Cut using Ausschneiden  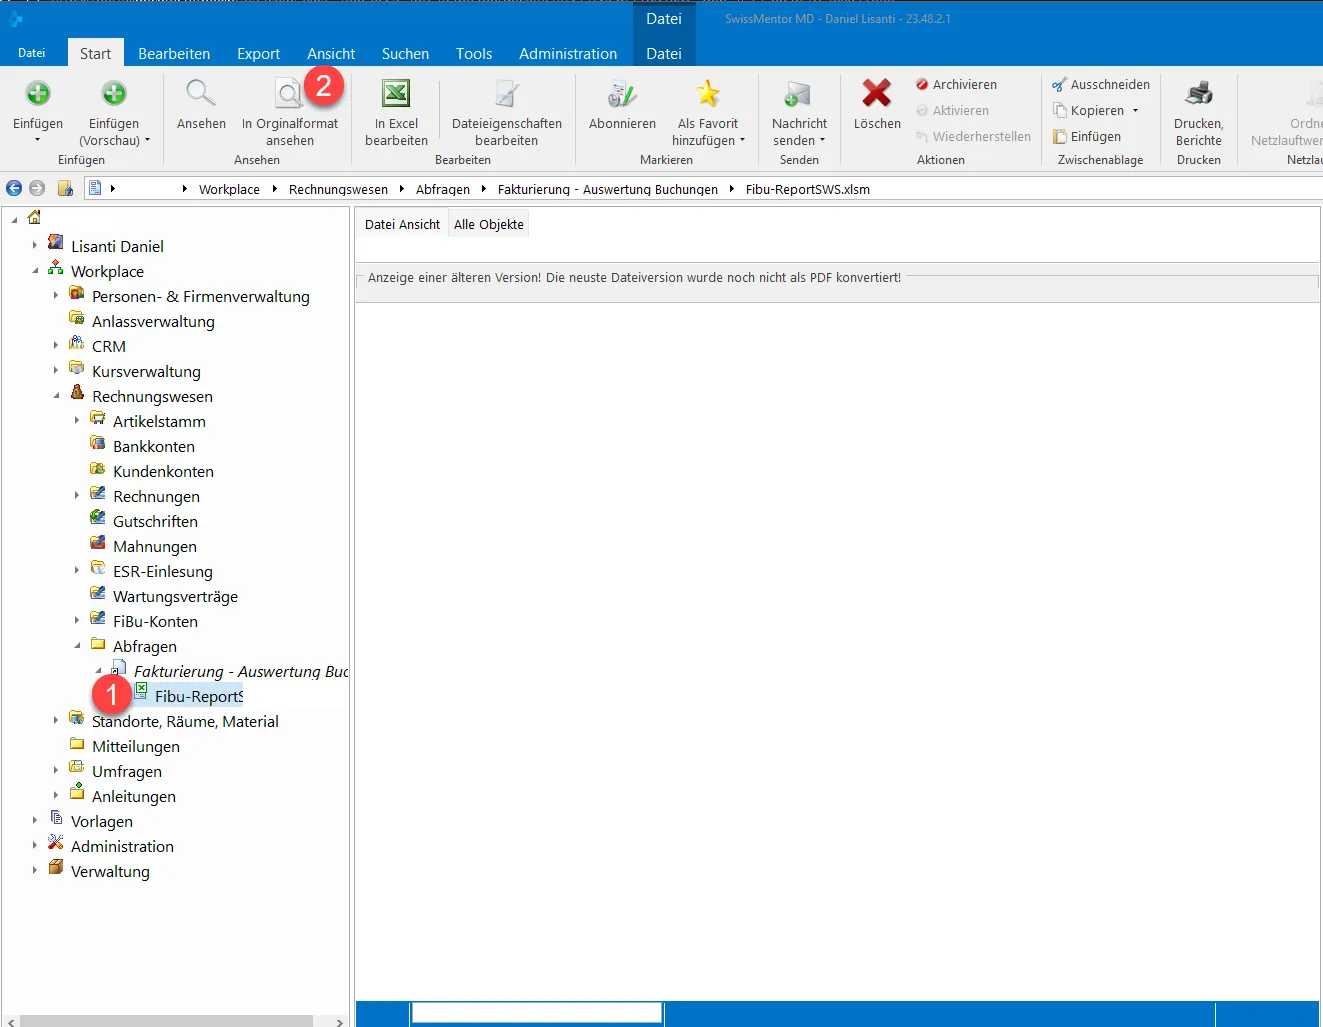[x=1100, y=85]
